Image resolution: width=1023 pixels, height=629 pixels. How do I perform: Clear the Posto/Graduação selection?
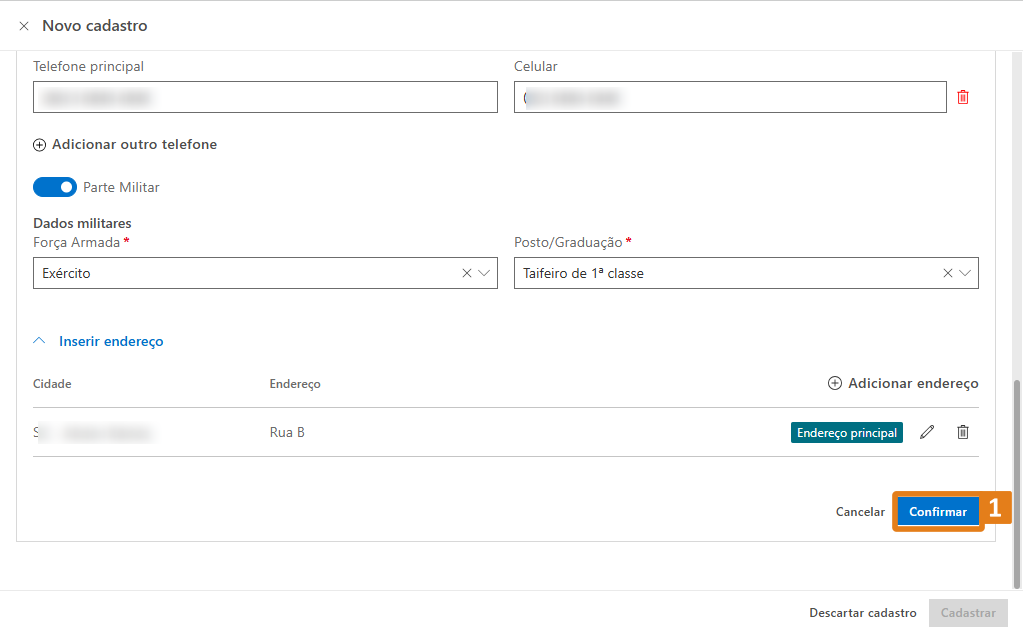pyautogui.click(x=948, y=273)
